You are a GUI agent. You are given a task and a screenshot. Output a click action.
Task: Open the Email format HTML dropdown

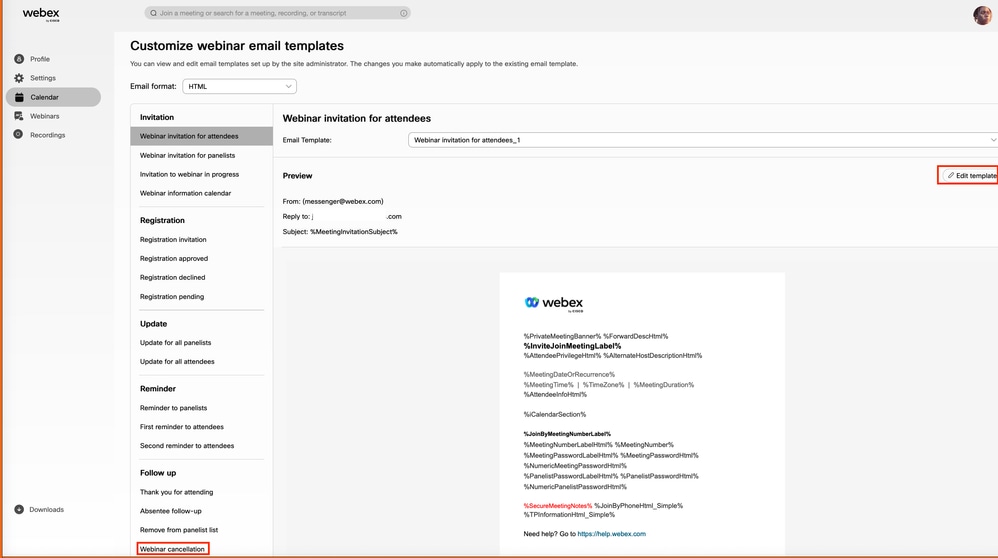[239, 86]
